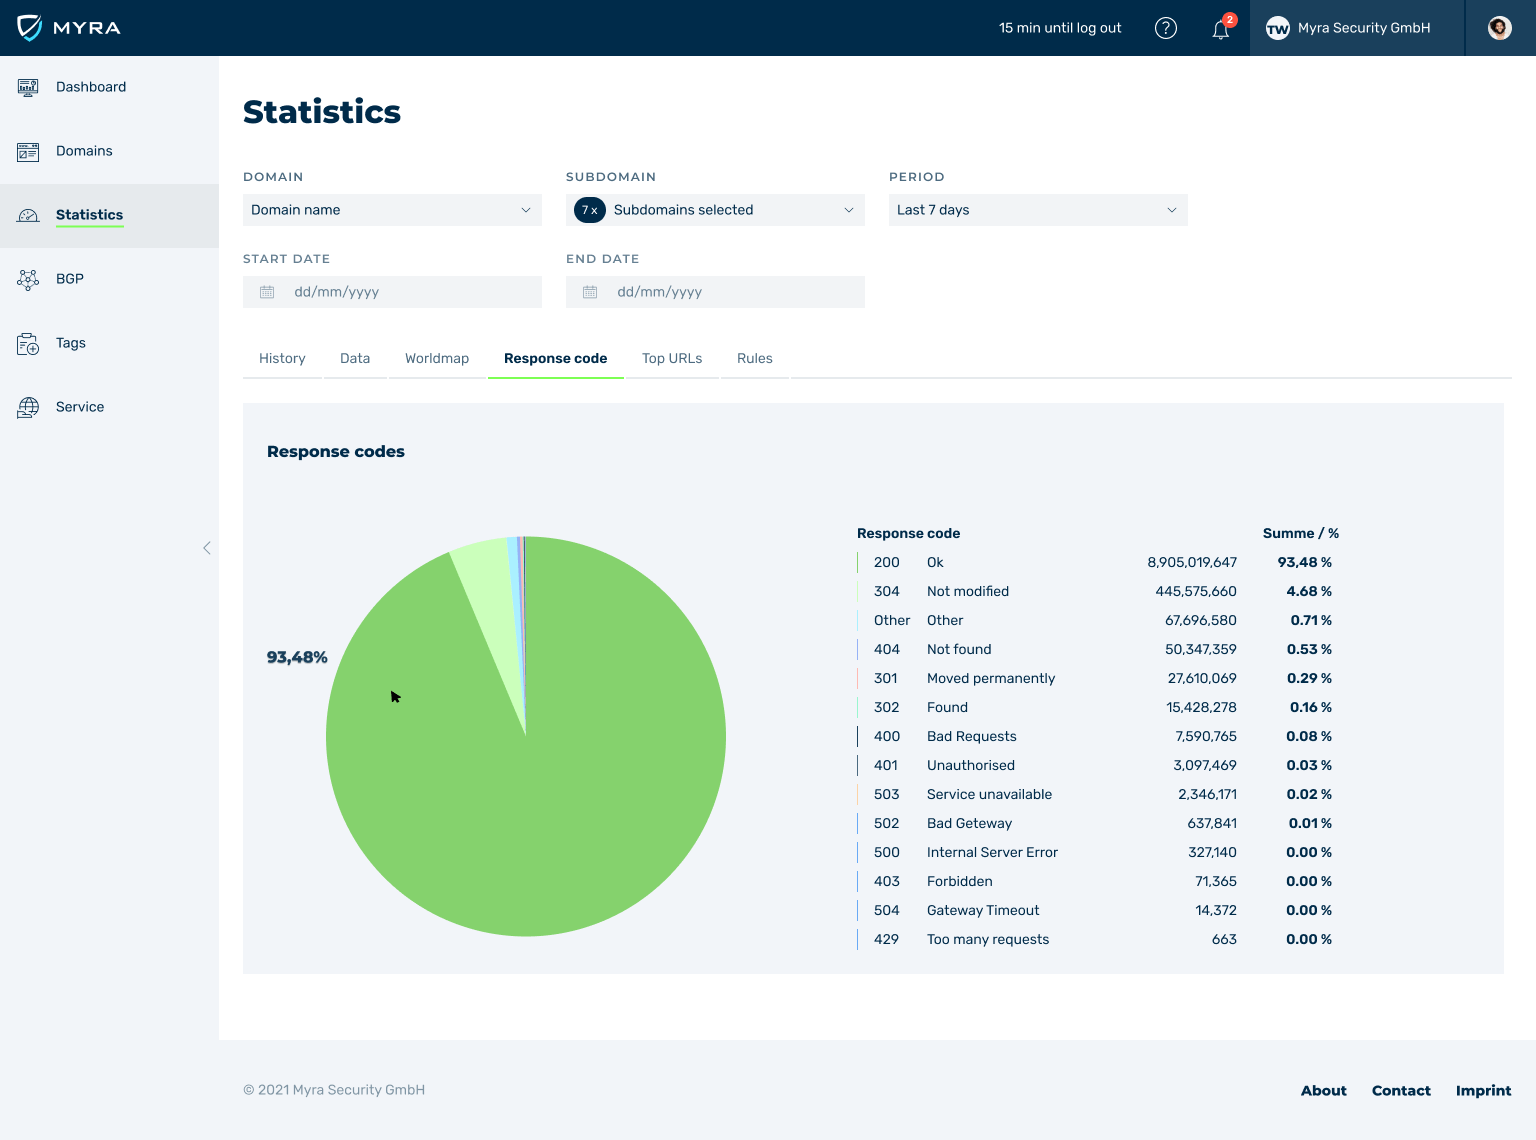The image size is (1536, 1140).
Task: Open the BGP sidebar icon
Action: 28,279
